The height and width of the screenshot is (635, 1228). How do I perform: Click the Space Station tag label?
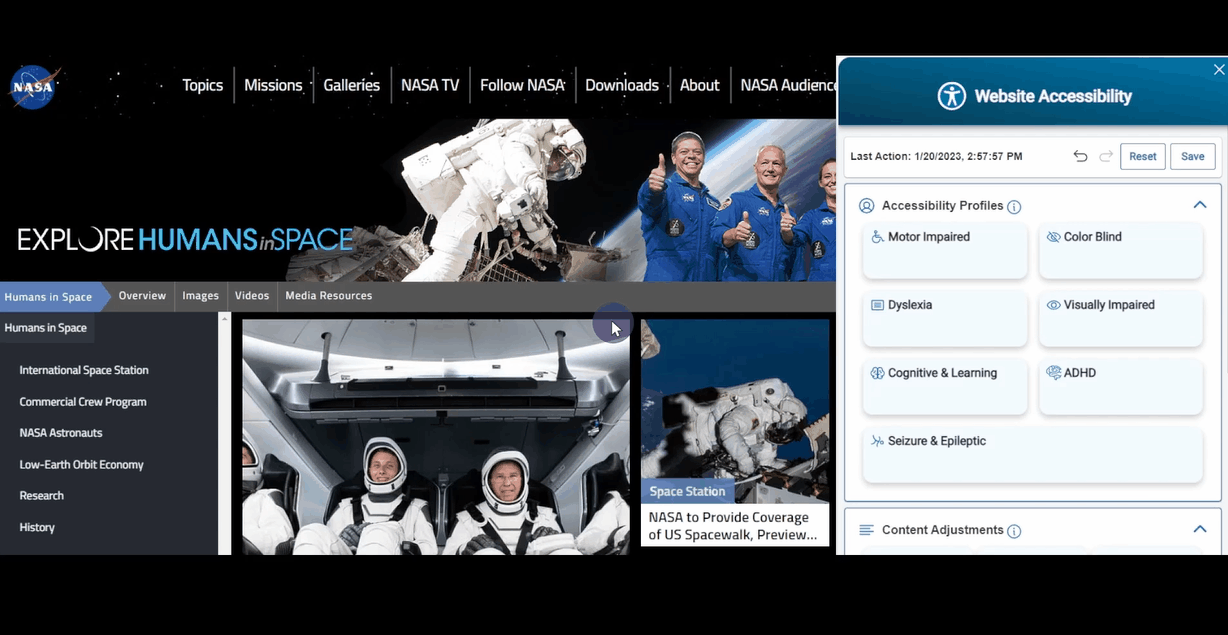[x=687, y=491]
